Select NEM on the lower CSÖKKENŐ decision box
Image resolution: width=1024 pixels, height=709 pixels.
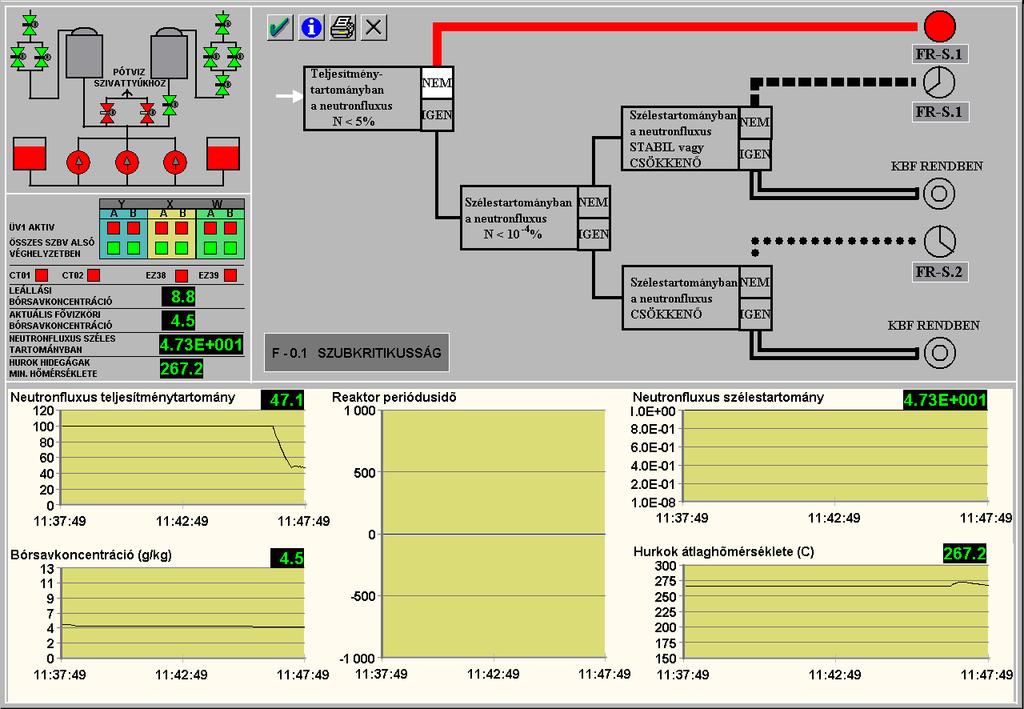click(756, 282)
